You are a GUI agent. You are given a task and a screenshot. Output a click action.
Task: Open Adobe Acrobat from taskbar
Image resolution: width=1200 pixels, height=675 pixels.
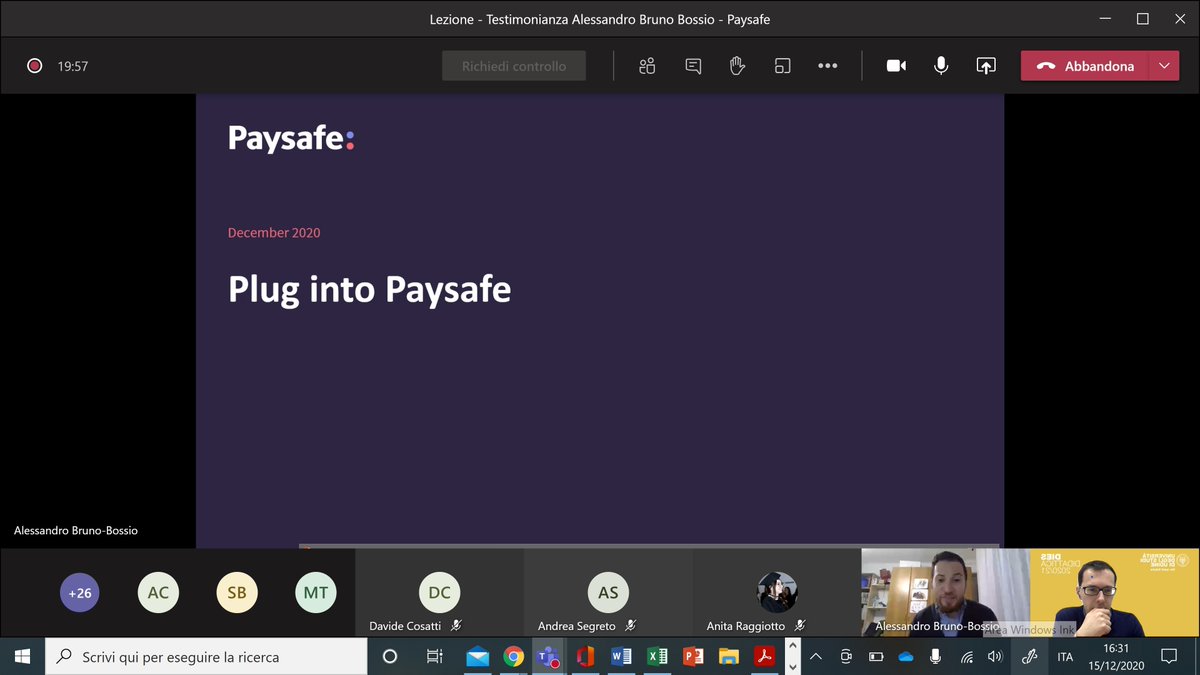pos(765,657)
